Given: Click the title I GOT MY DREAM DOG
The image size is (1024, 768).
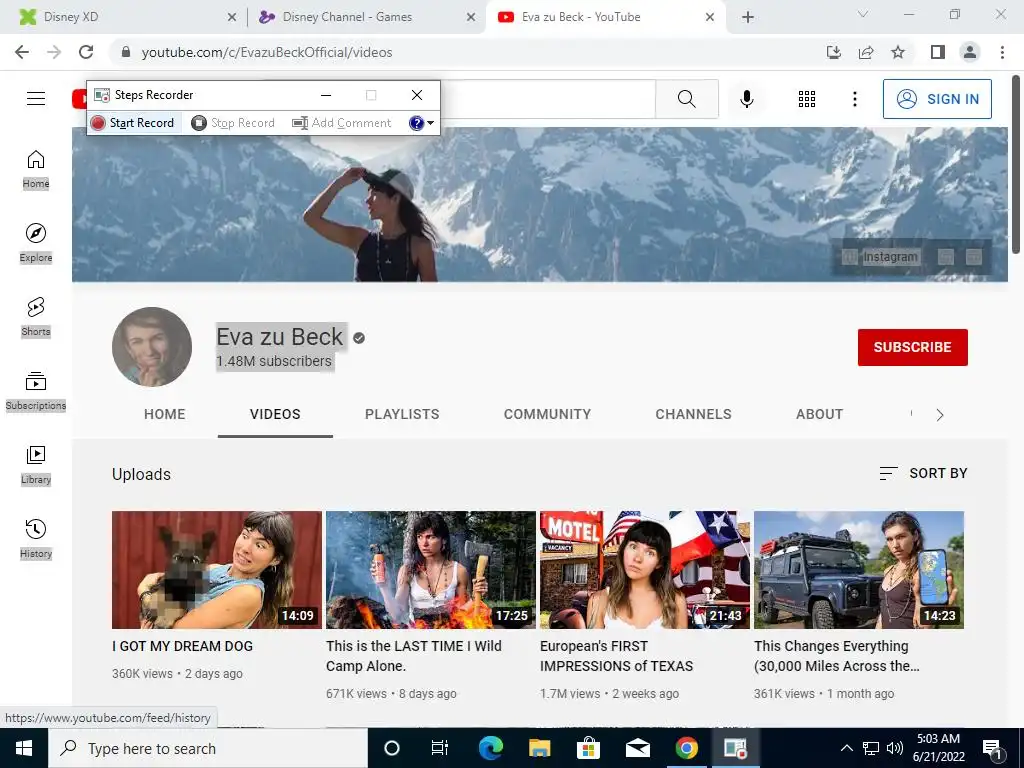Looking at the screenshot, I should (x=182, y=646).
